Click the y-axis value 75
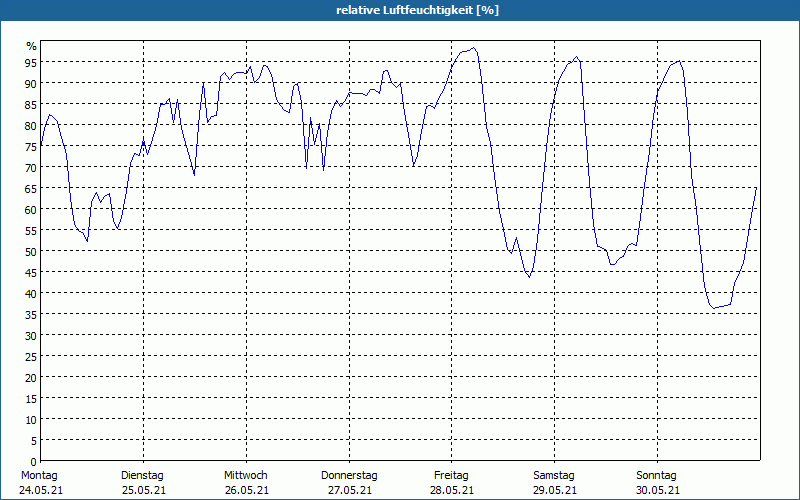Image resolution: width=800 pixels, height=500 pixels. pos(31,146)
